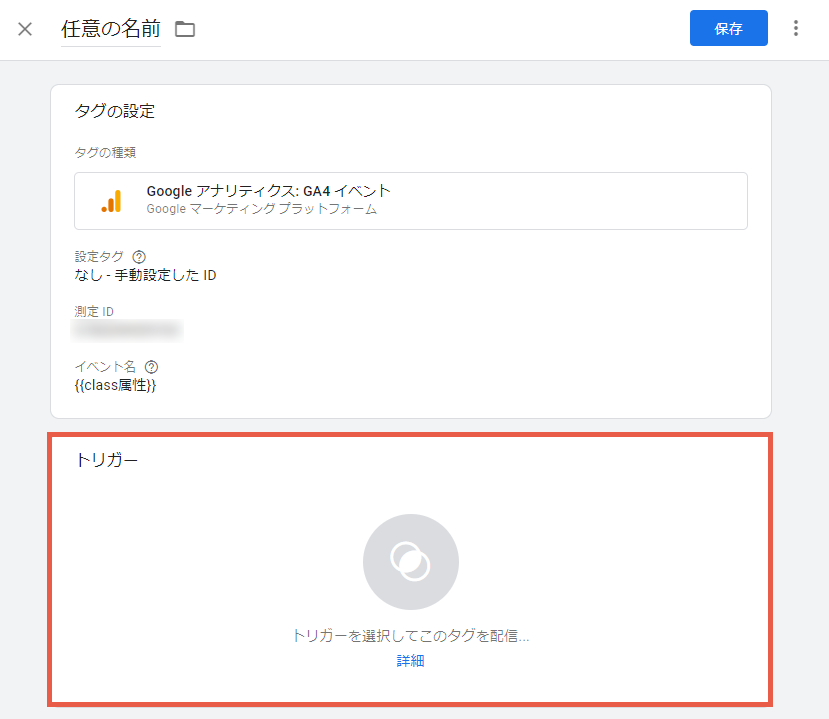This screenshot has width=829, height=719.
Task: Click the トリガーを選択してこのタグを配信… text
Action: (411, 635)
